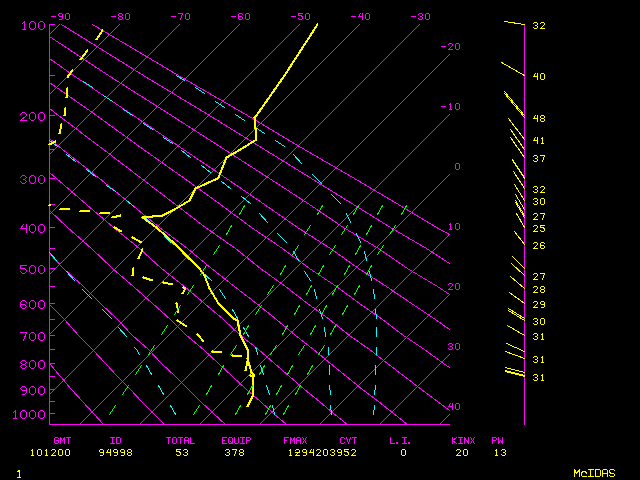Image resolution: width=640 pixels, height=480 pixels.
Task: Select the GMT header in the data row
Action: coord(63,440)
